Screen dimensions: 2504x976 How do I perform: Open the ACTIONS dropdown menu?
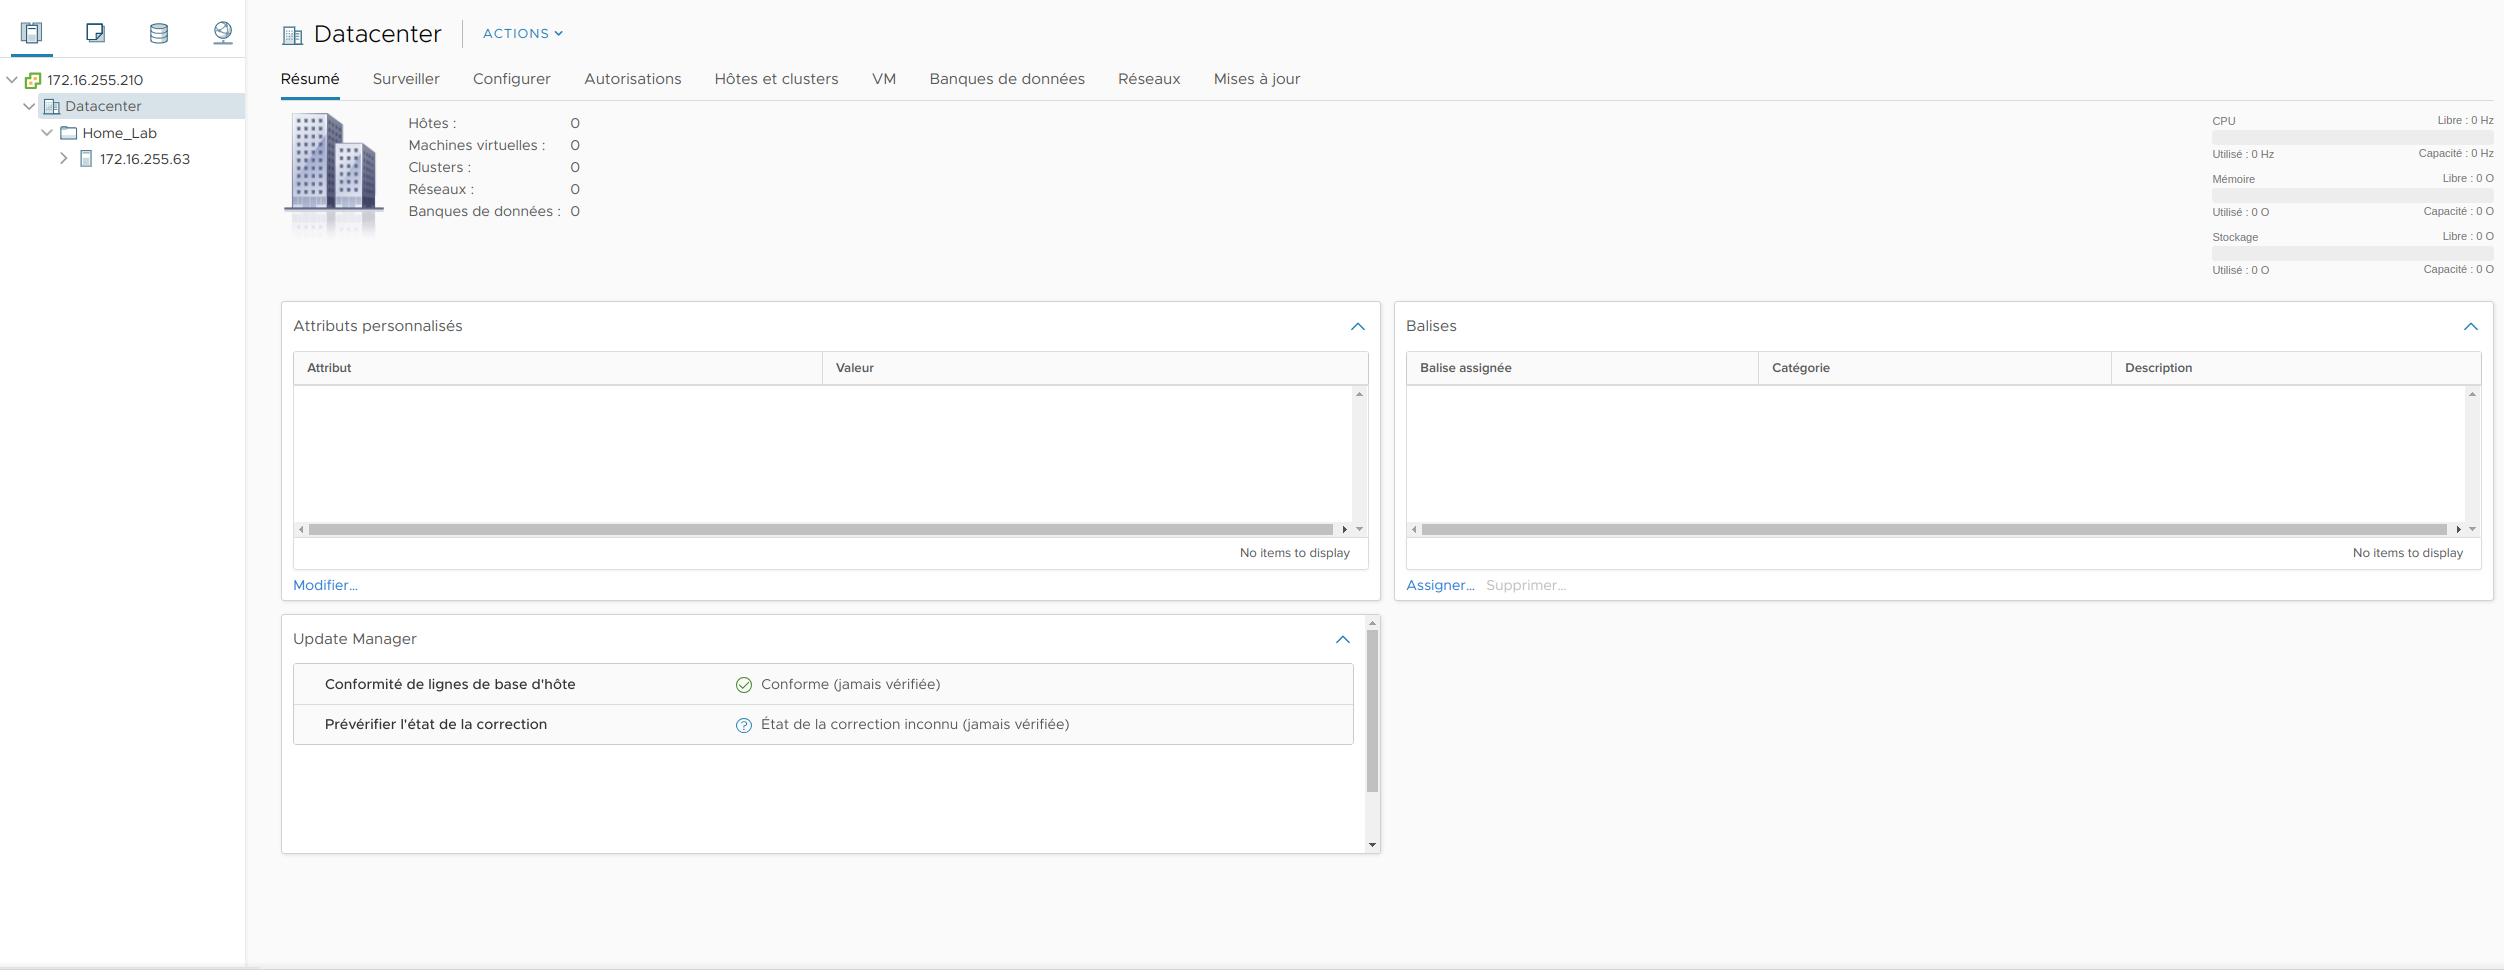pos(523,33)
